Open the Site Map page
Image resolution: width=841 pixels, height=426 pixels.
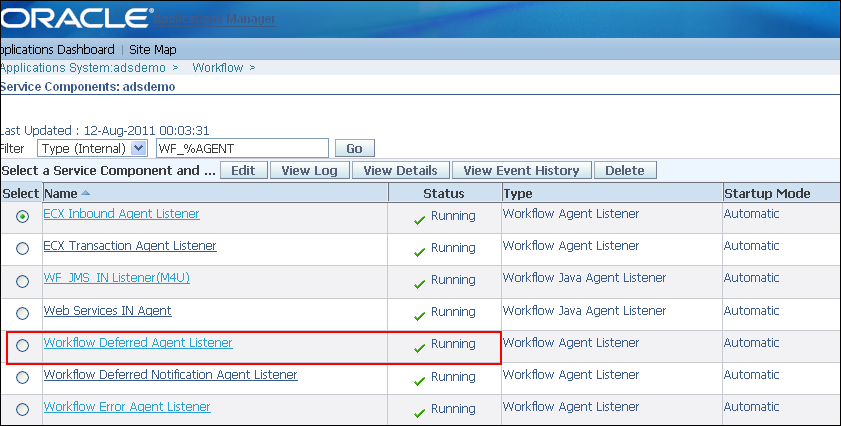pos(154,49)
